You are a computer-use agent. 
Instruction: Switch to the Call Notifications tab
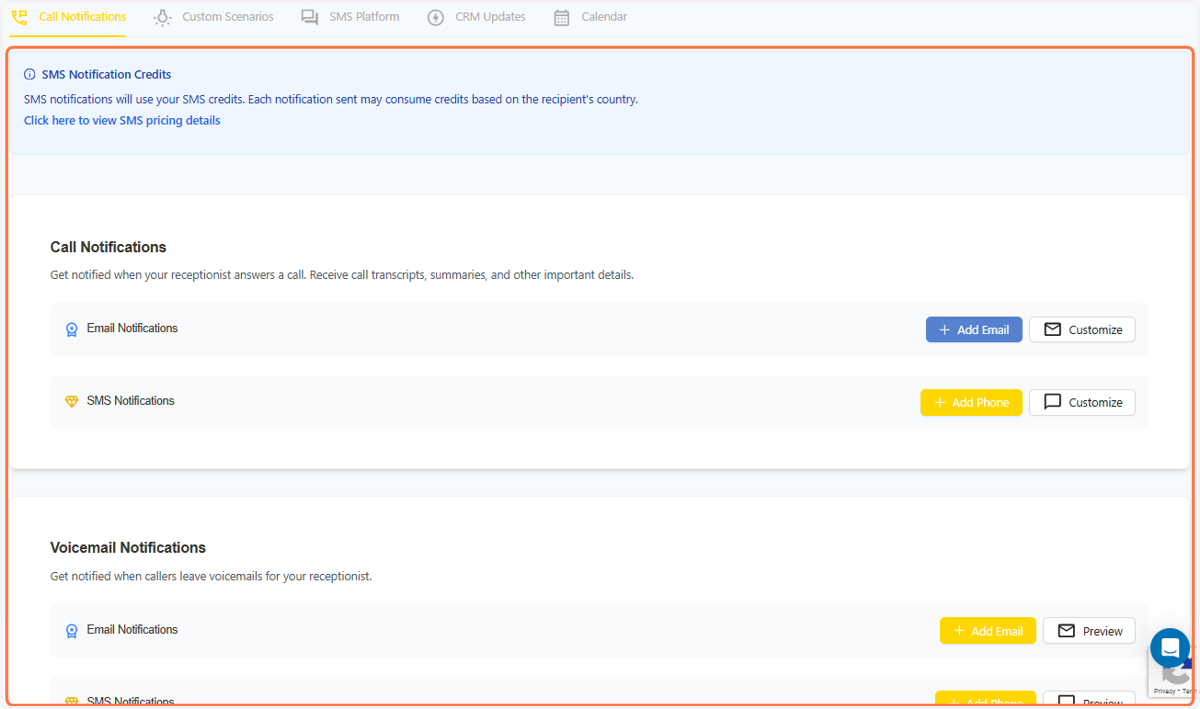[x=68, y=17]
